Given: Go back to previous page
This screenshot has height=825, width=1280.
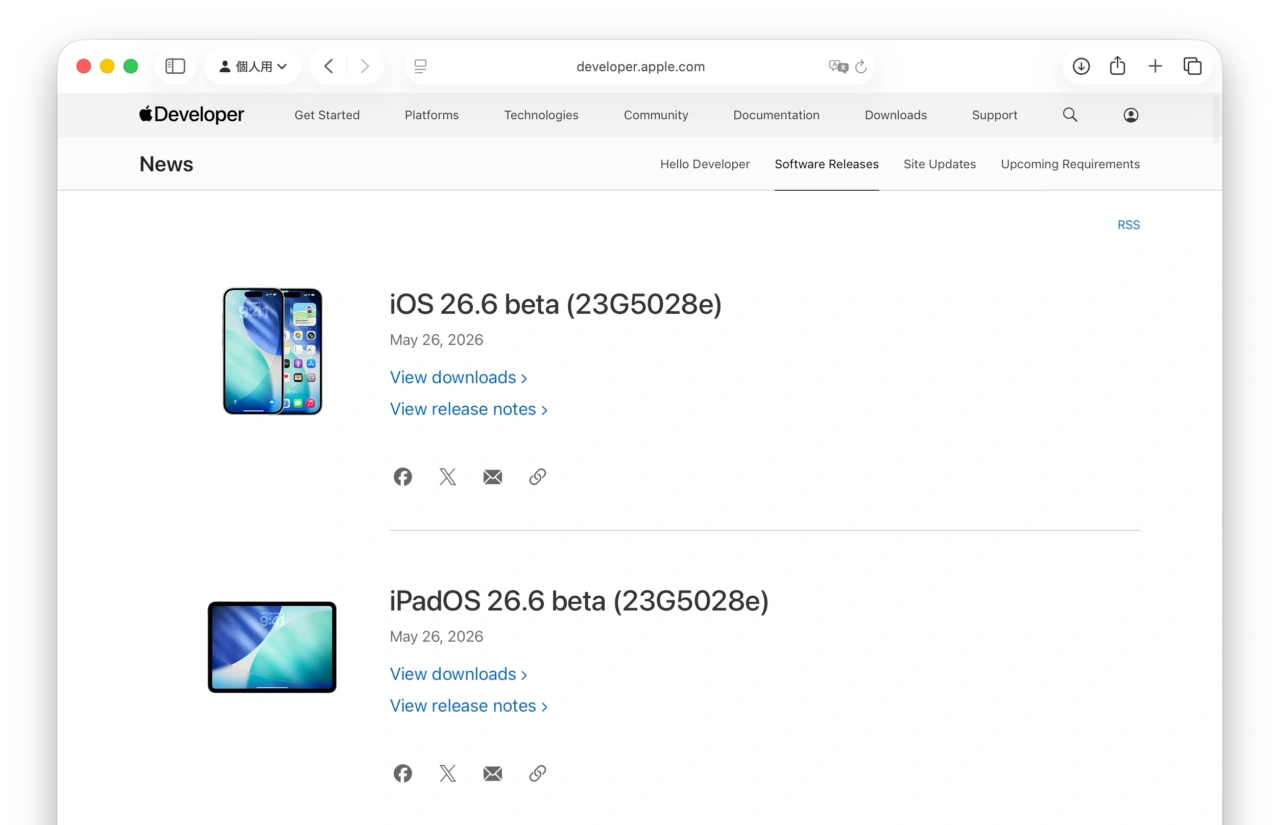Looking at the screenshot, I should click(x=328, y=66).
